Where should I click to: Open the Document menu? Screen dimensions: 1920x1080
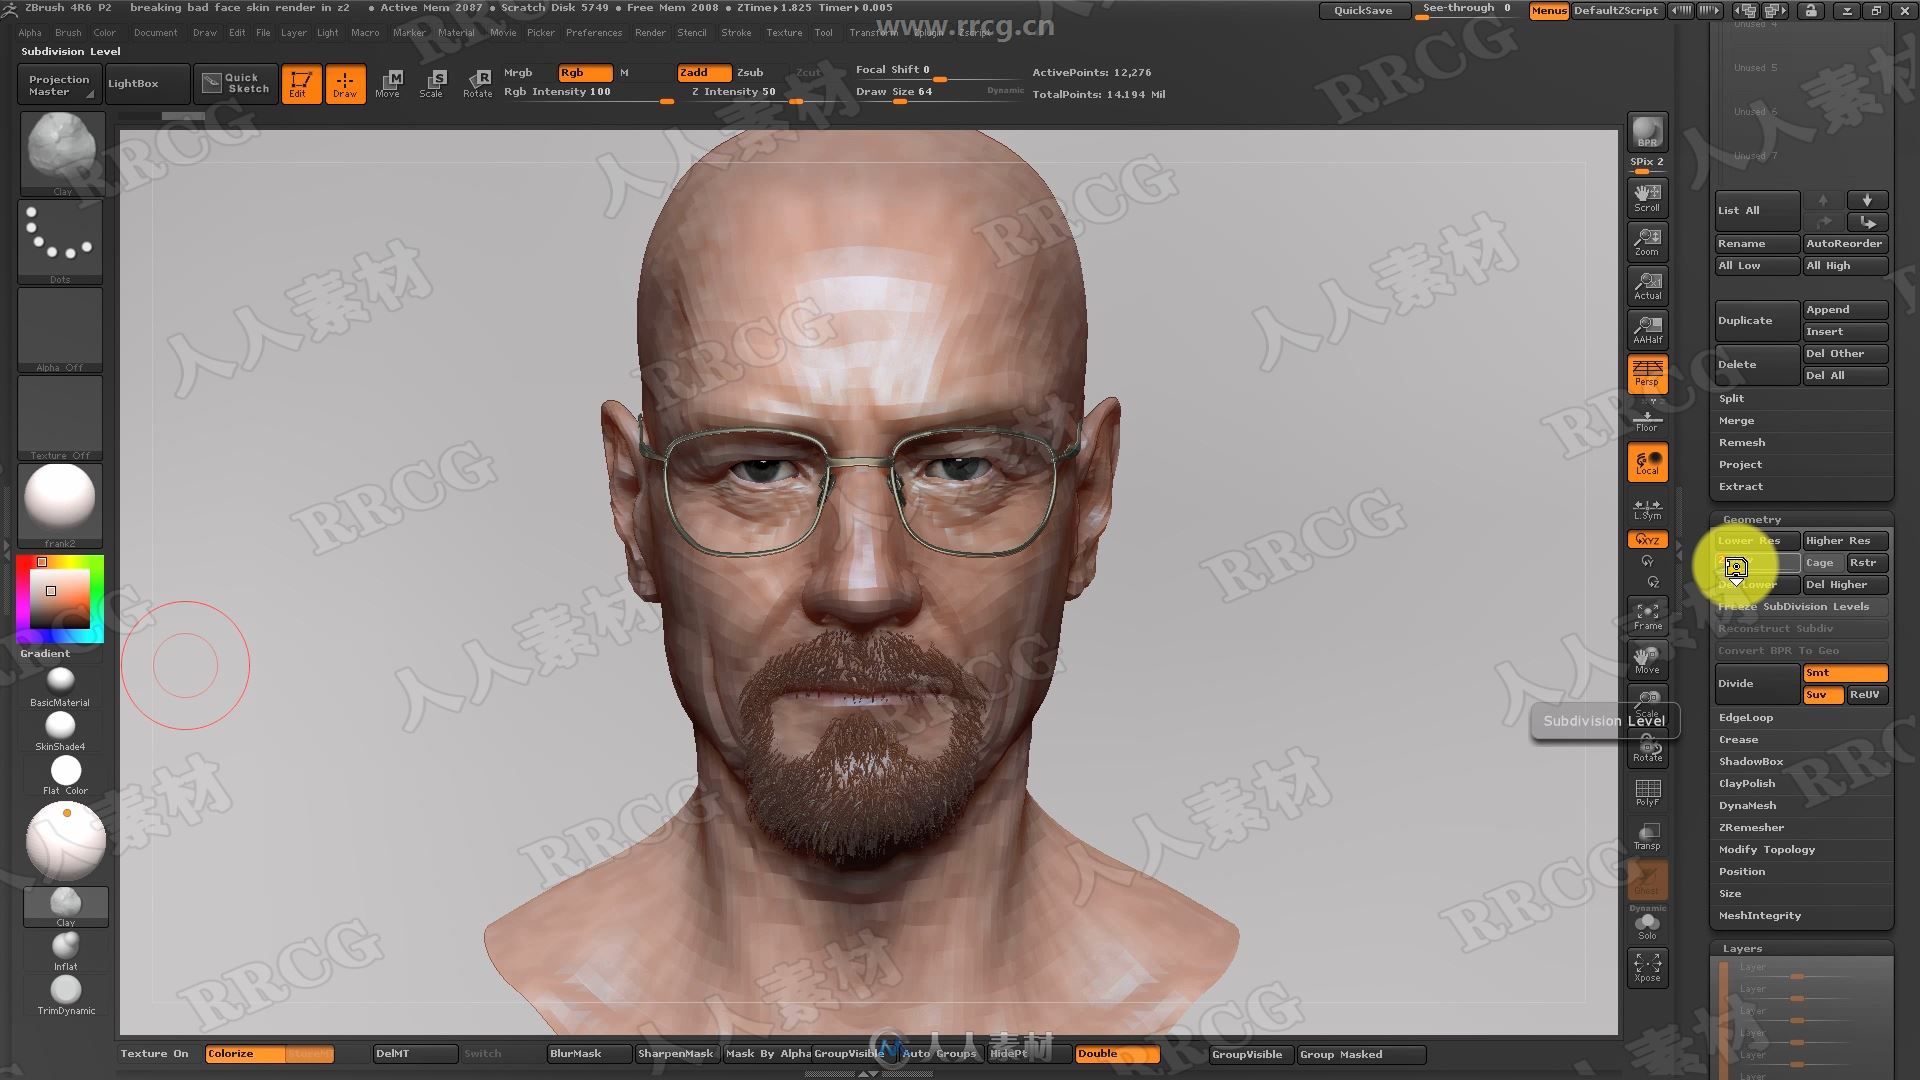click(x=155, y=32)
